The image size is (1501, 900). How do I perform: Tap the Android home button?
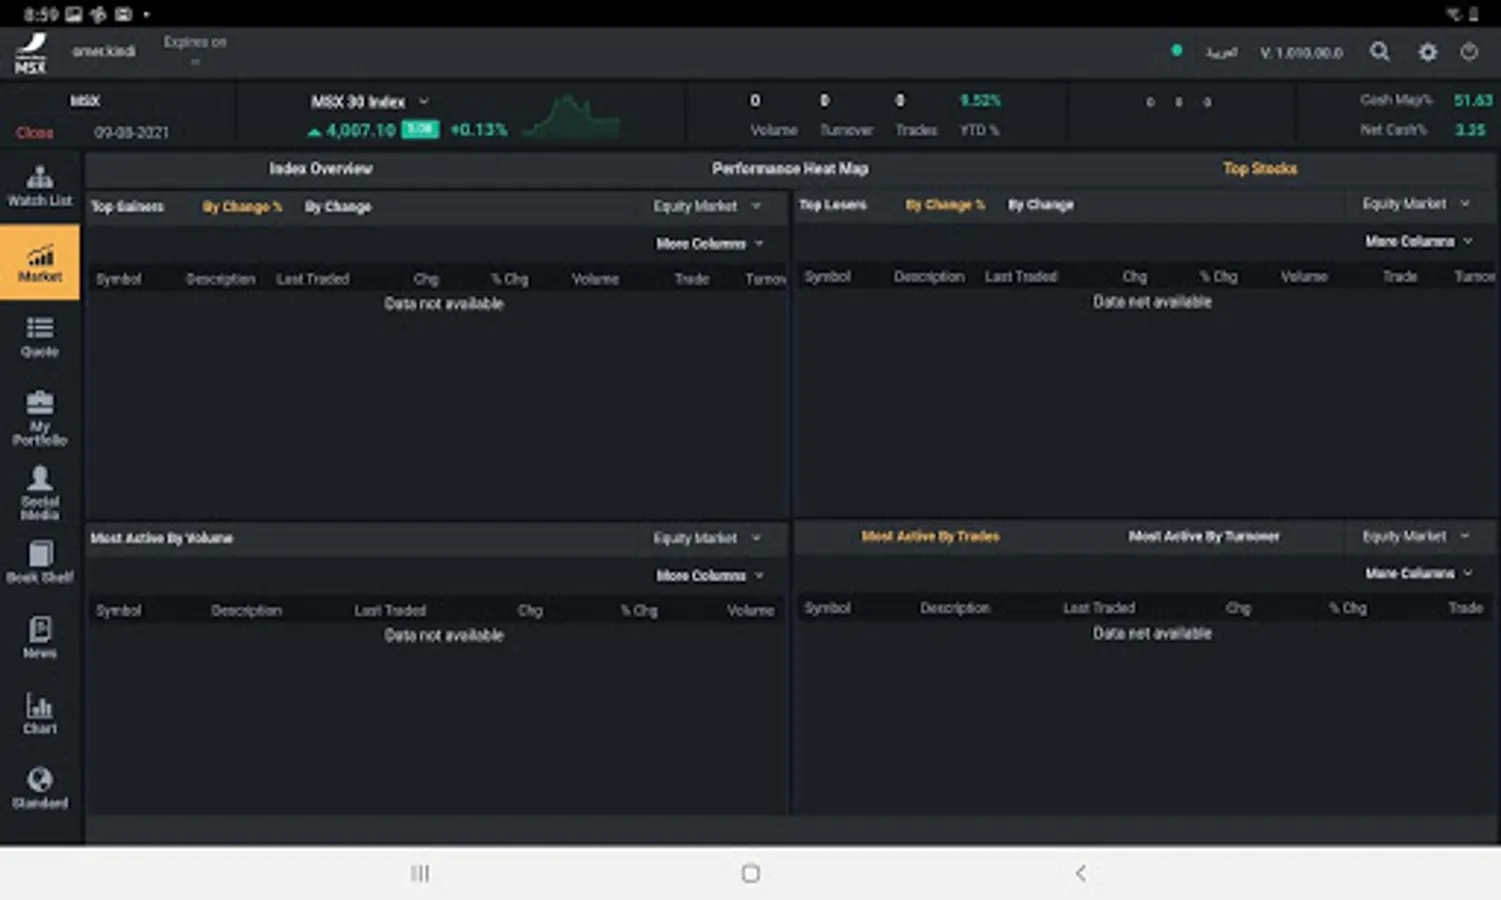click(x=751, y=873)
